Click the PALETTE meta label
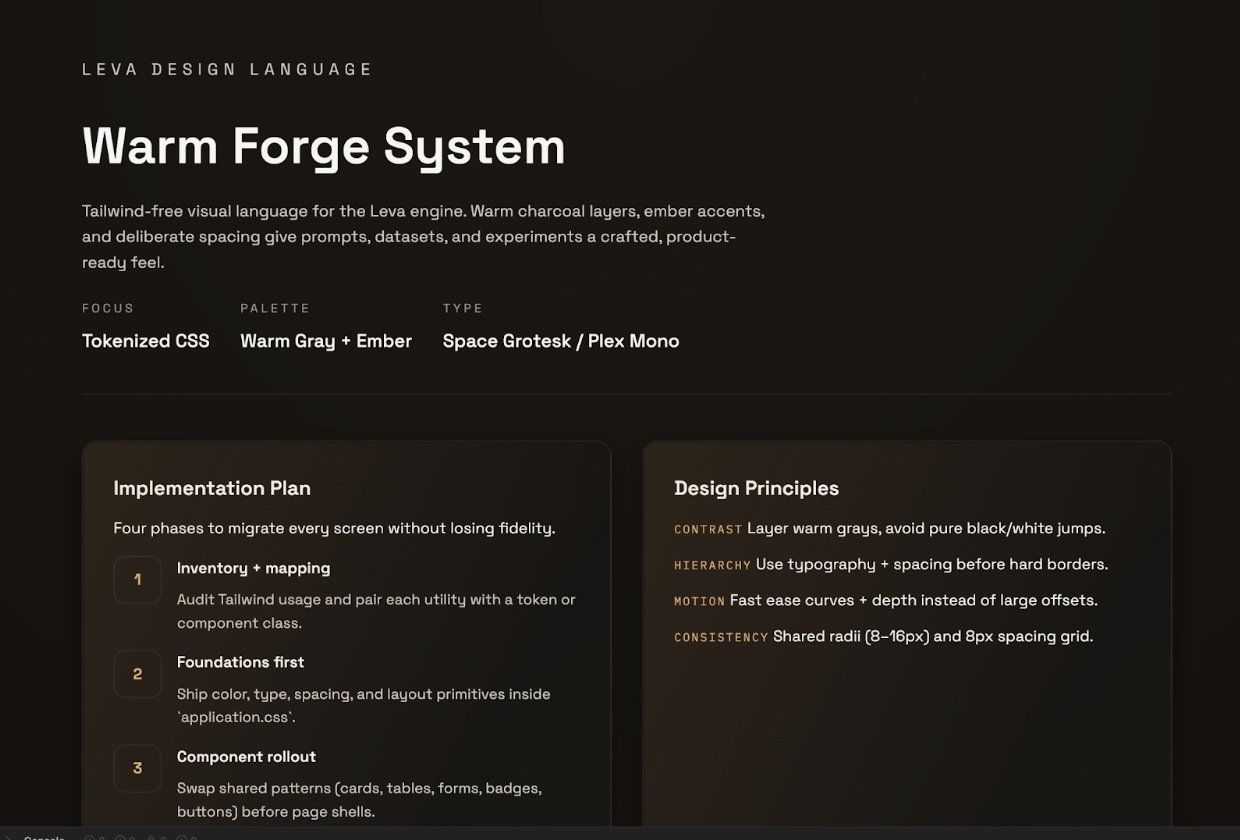 [x=275, y=308]
